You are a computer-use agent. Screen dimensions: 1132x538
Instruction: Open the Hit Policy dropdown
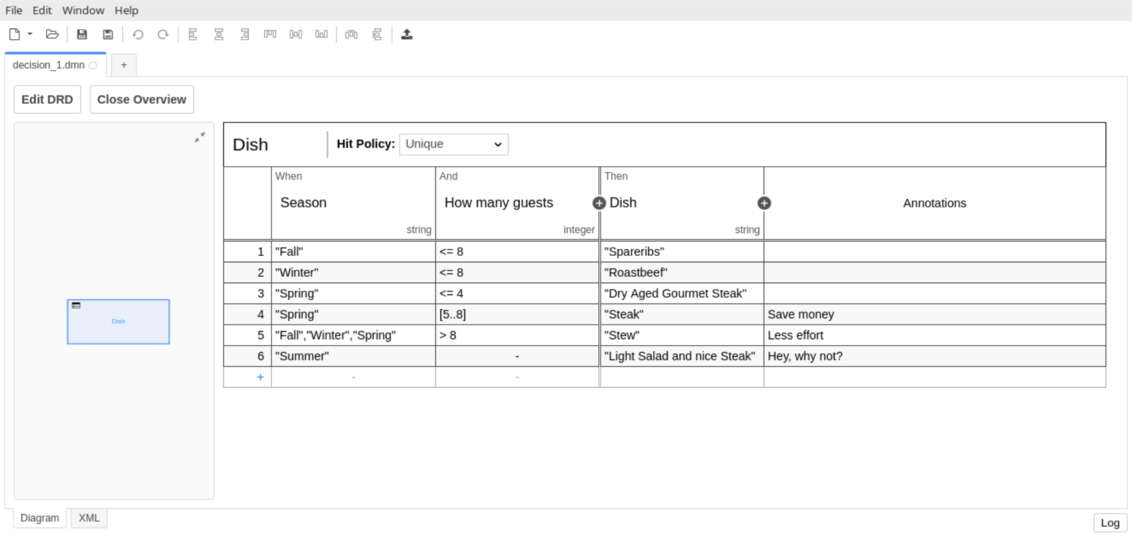pyautogui.click(x=453, y=144)
